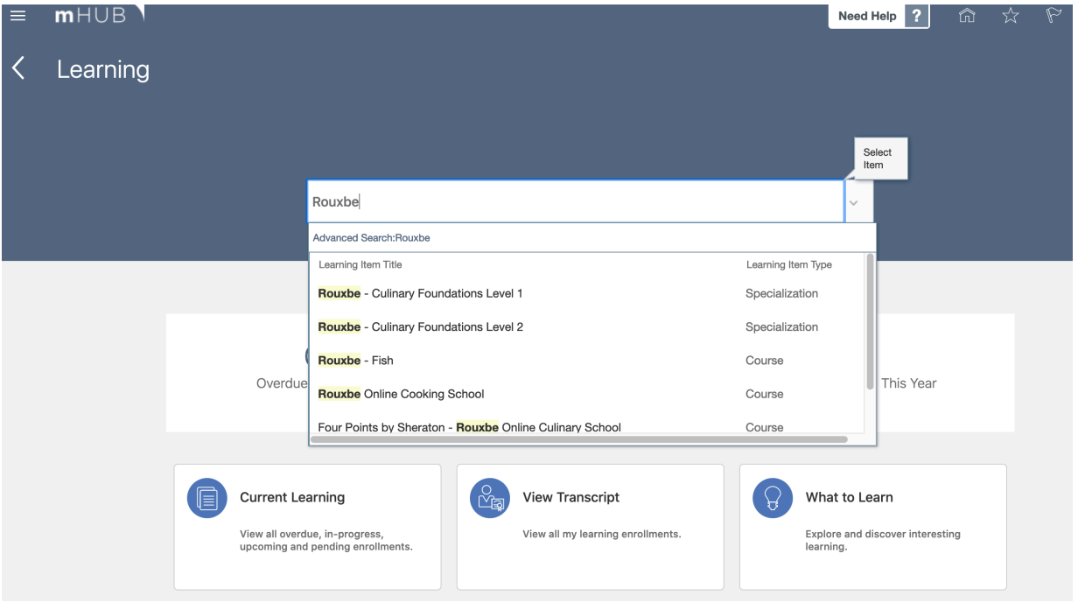Go back using the left chevron arrow
This screenshot has height=604, width=1076.
click(19, 68)
